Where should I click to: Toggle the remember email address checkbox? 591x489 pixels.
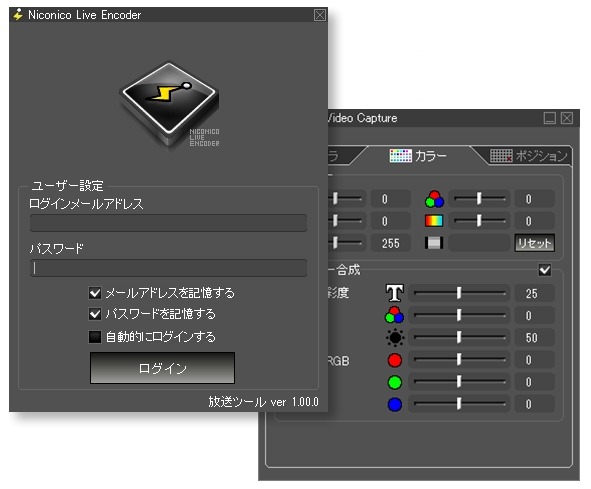[95, 293]
